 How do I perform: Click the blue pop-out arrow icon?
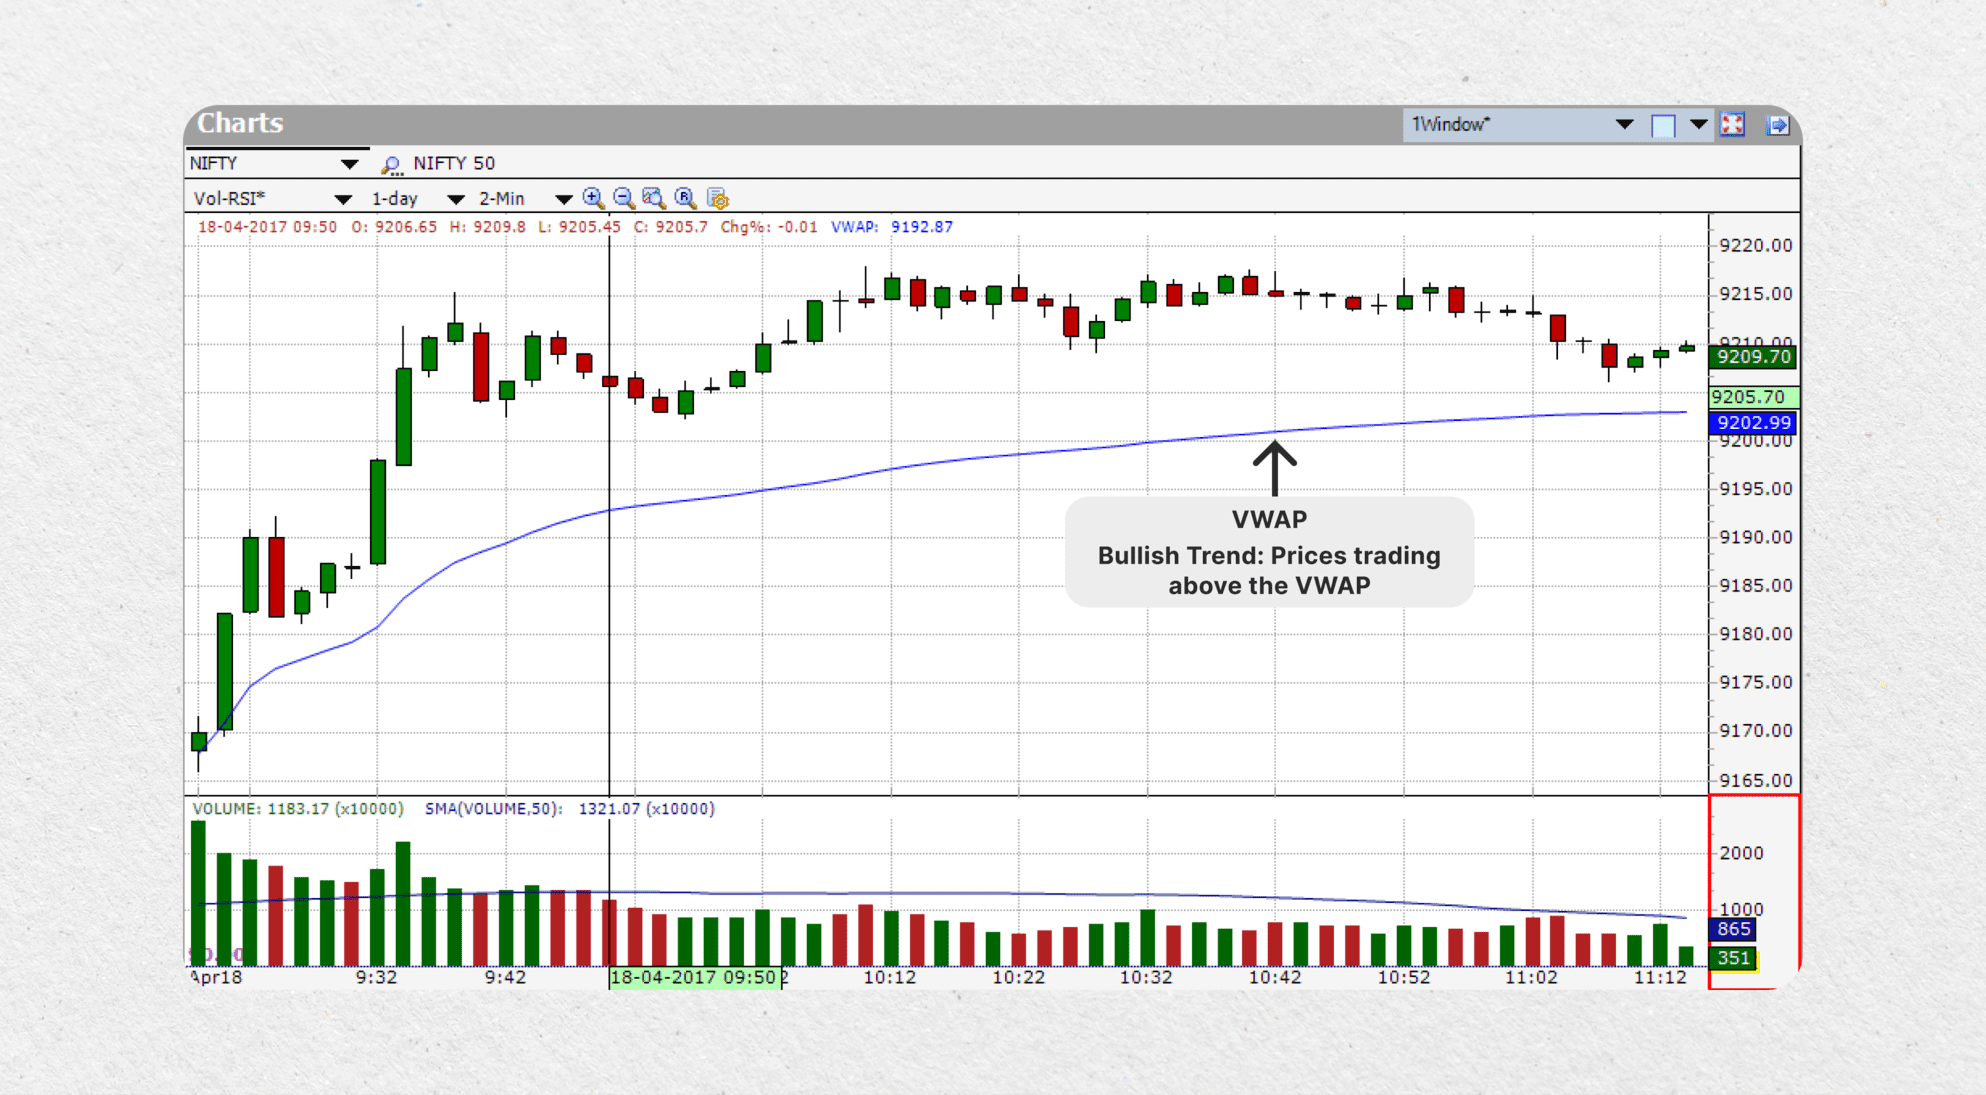1779,124
